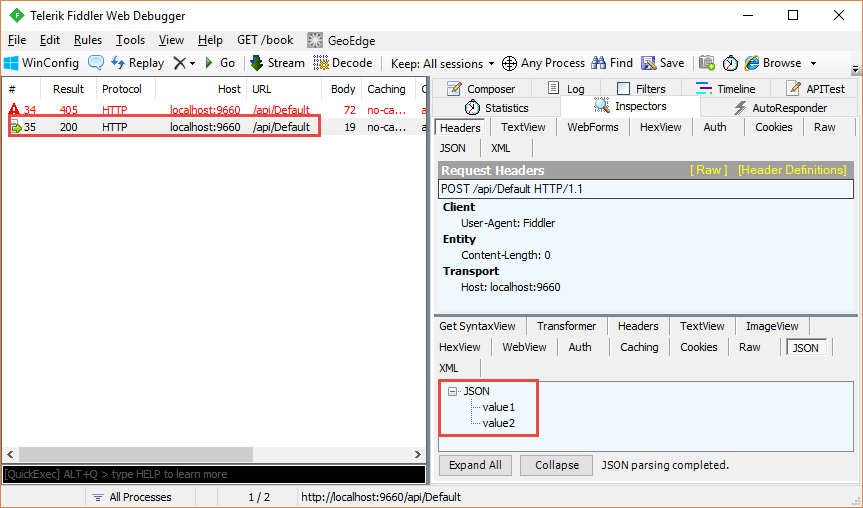The image size is (863, 508).
Task: Click scroll right arrow of session list
Action: pyautogui.click(x=418, y=454)
